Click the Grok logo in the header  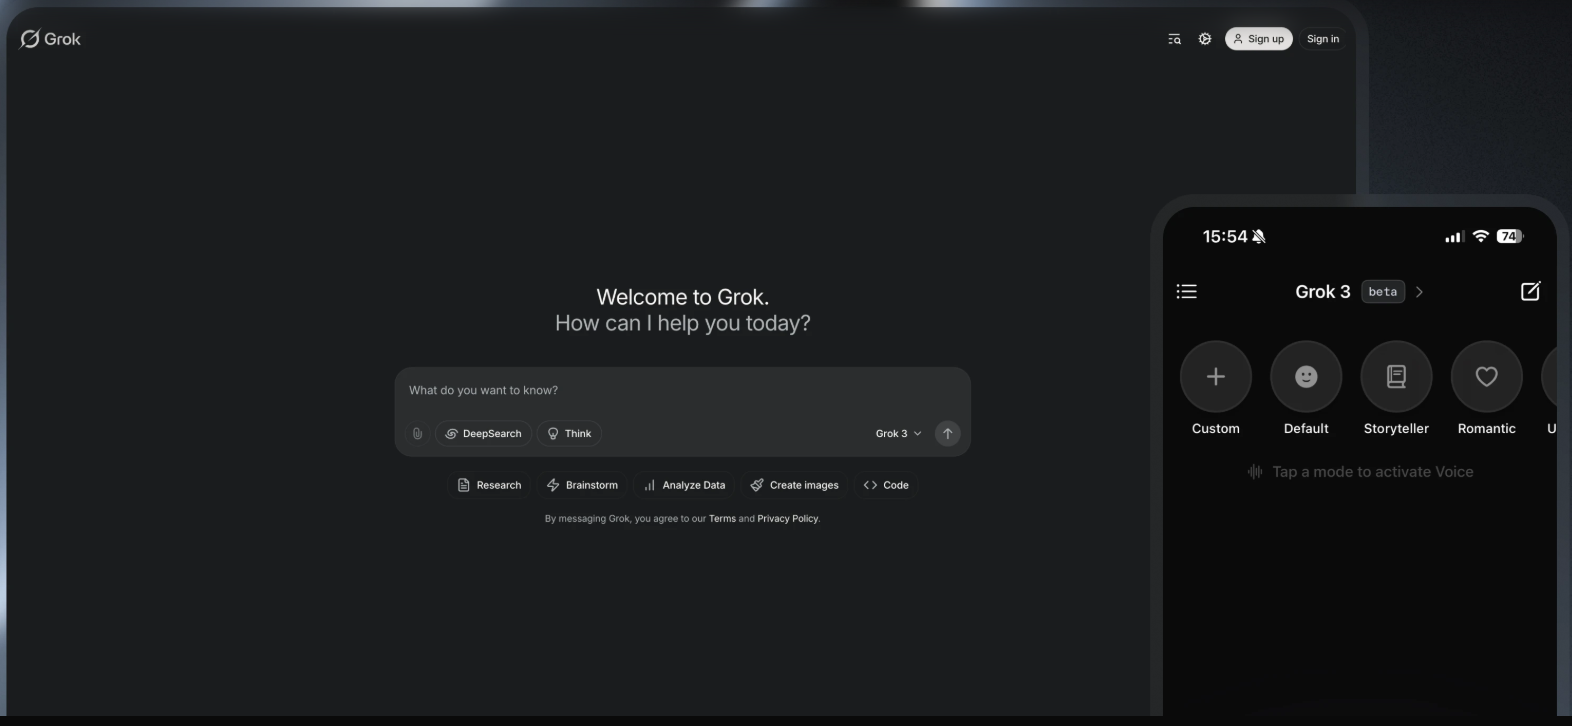click(51, 39)
